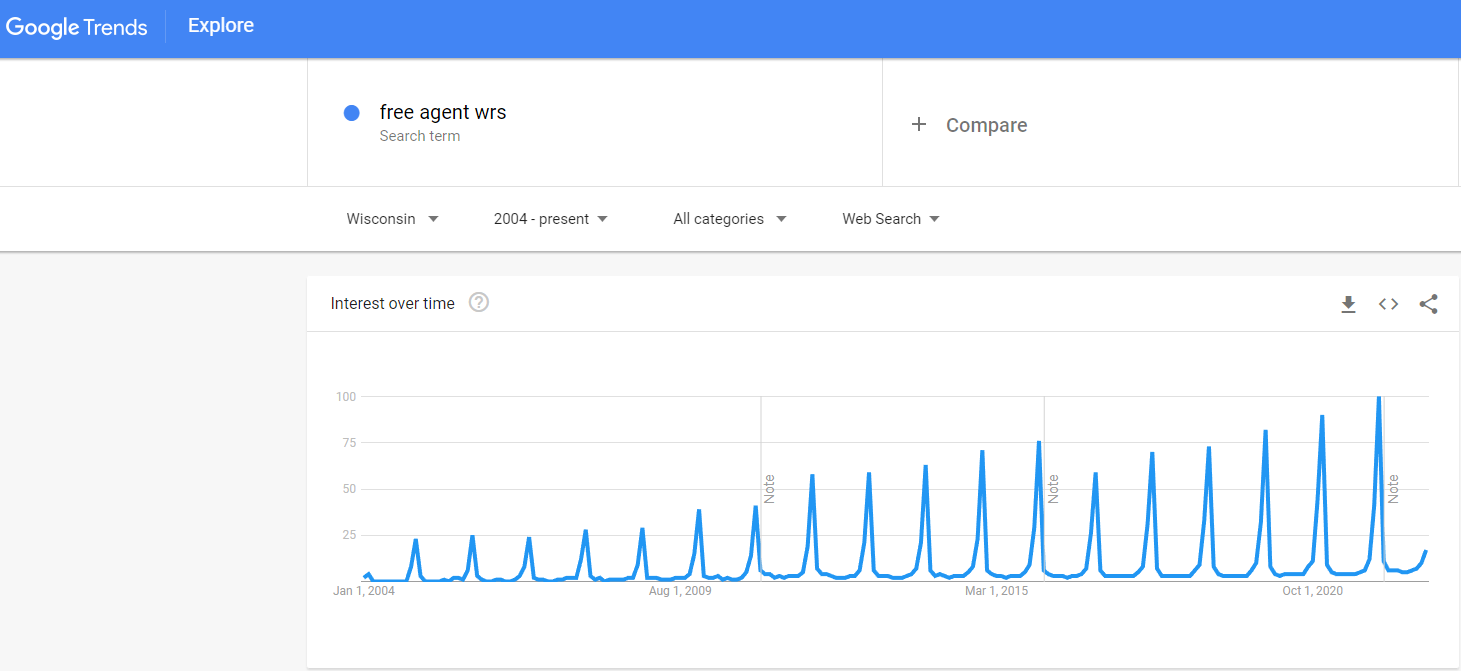Click the plus icon to add comparison
This screenshot has height=671, width=1461.
coord(918,125)
